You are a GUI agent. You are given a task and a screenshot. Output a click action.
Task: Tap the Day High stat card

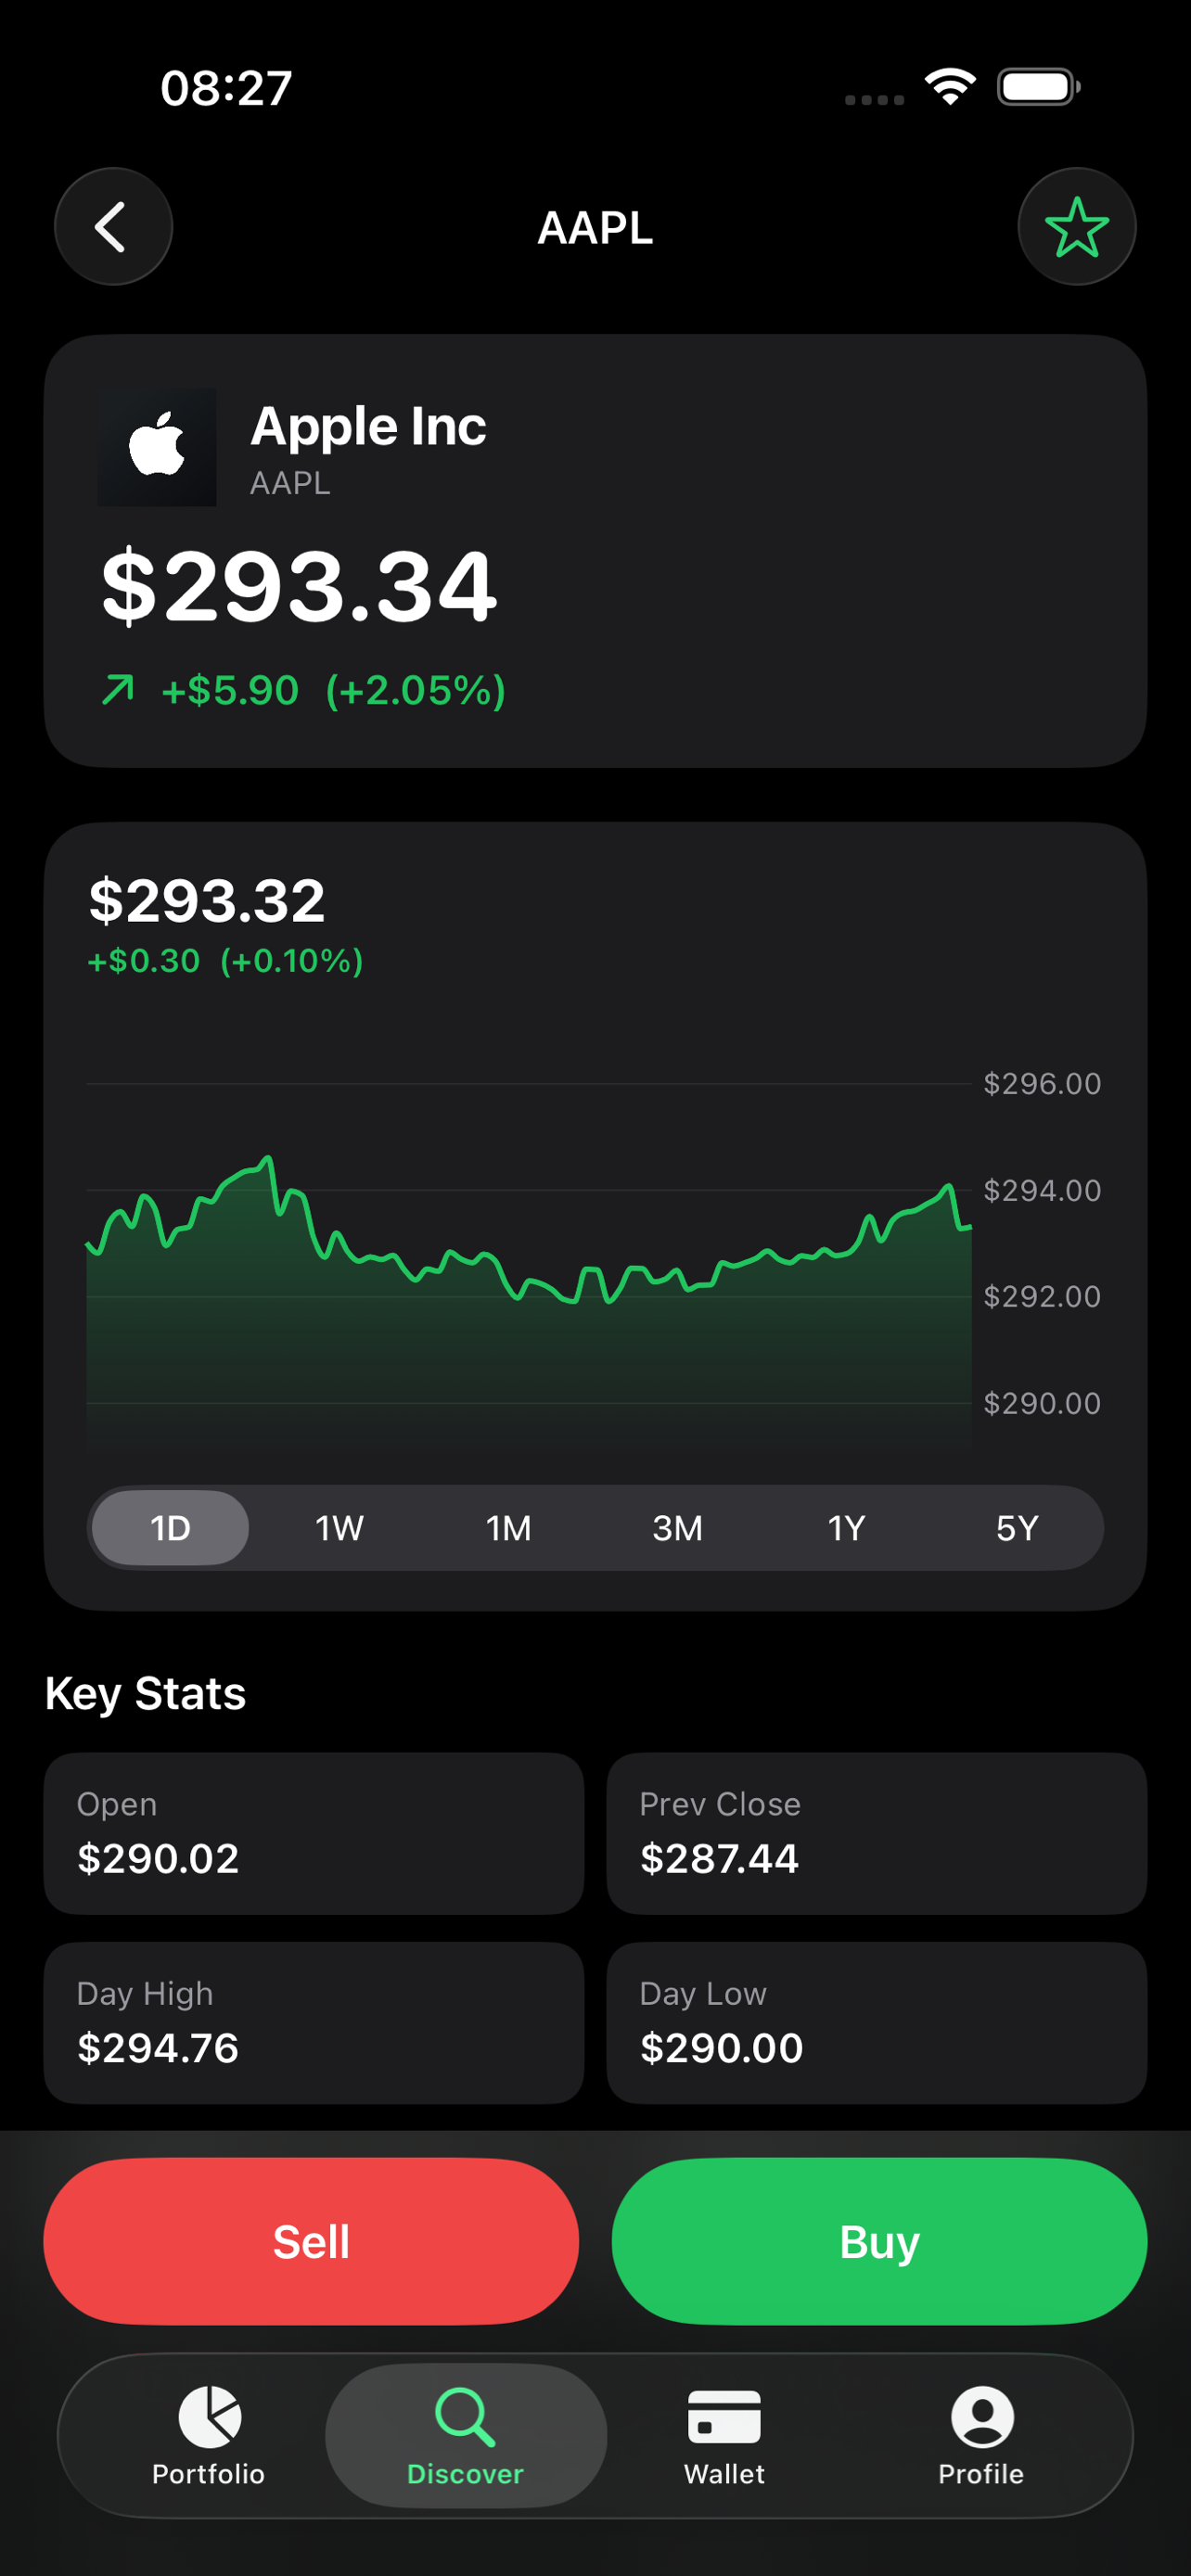(314, 2023)
